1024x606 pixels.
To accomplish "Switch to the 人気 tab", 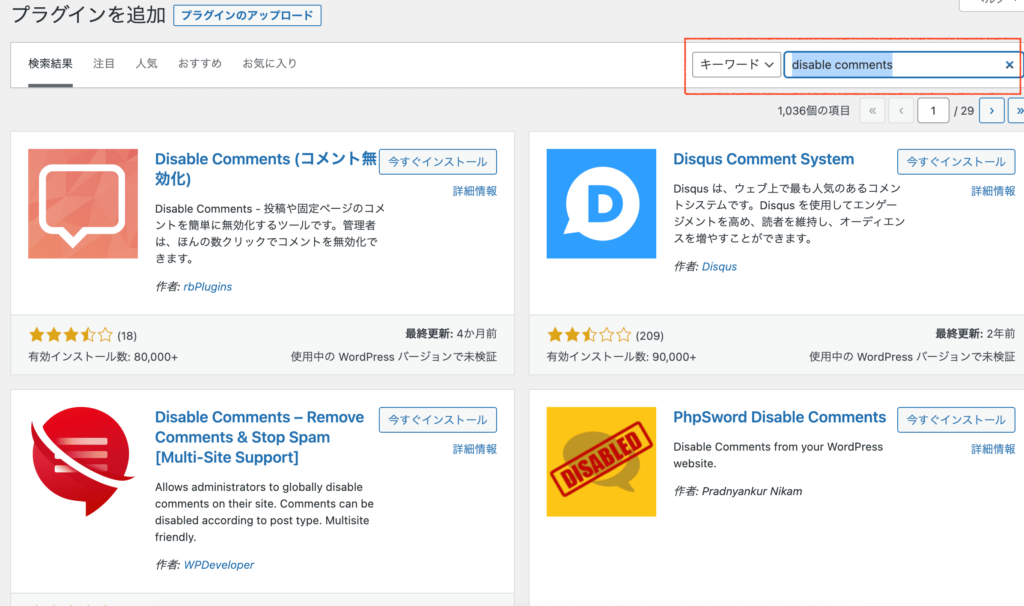I will [x=146, y=63].
